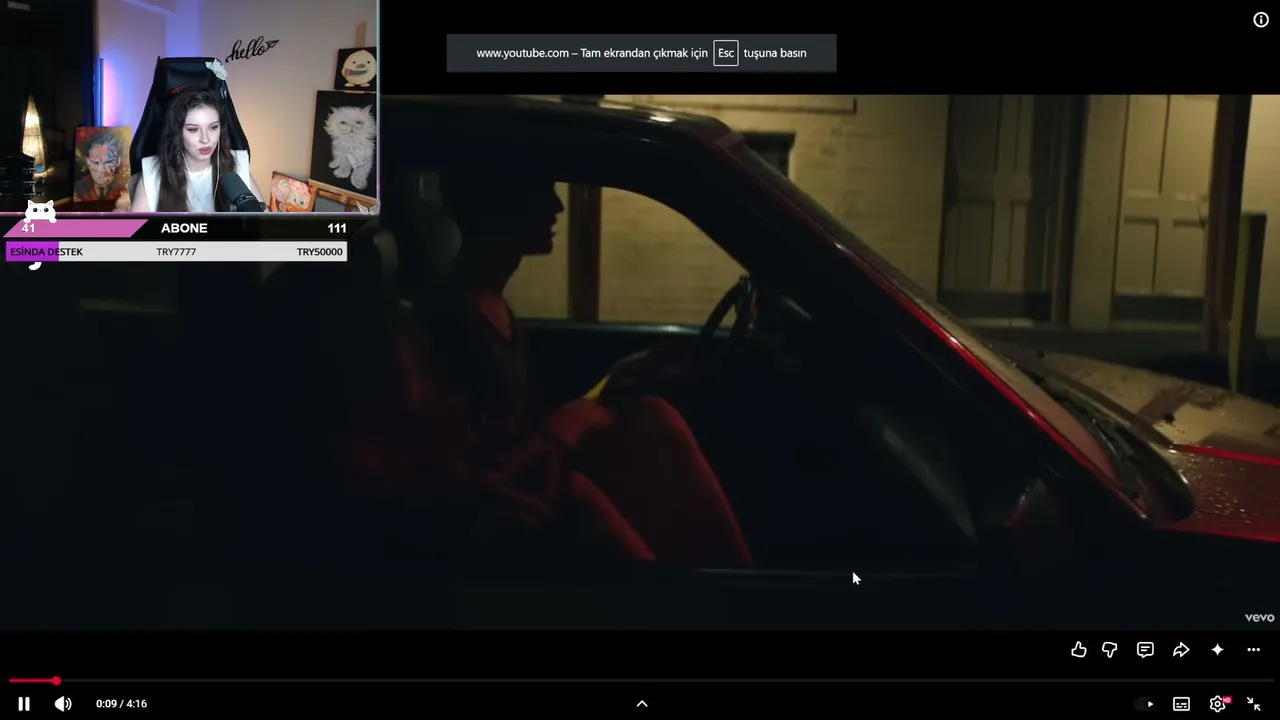Mute the video with the speaker icon

[x=63, y=704]
